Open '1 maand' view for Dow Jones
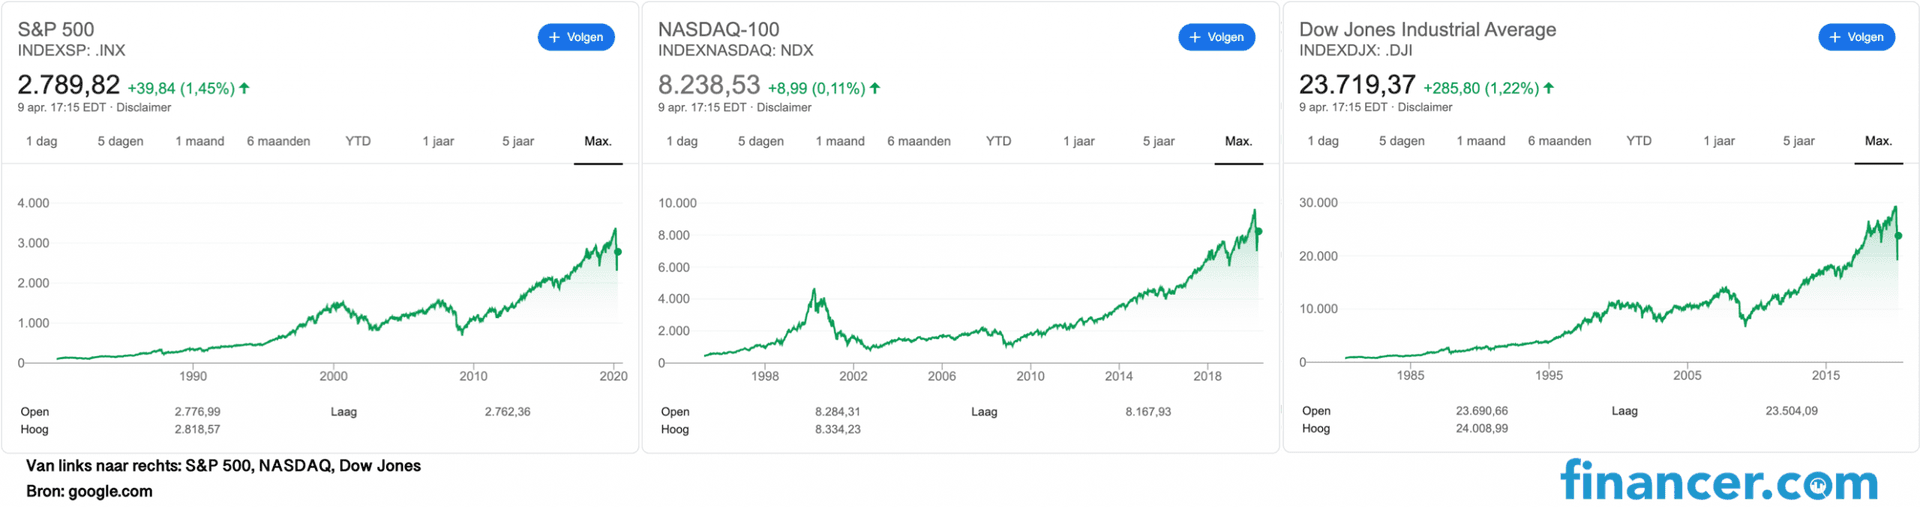 click(1480, 141)
